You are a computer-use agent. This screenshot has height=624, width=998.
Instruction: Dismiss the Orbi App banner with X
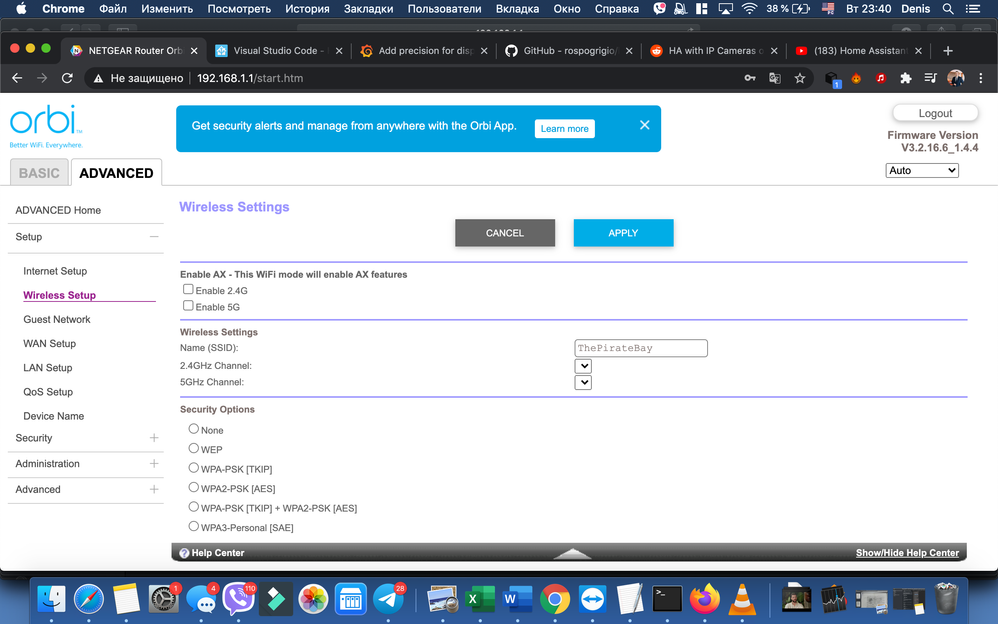click(644, 125)
